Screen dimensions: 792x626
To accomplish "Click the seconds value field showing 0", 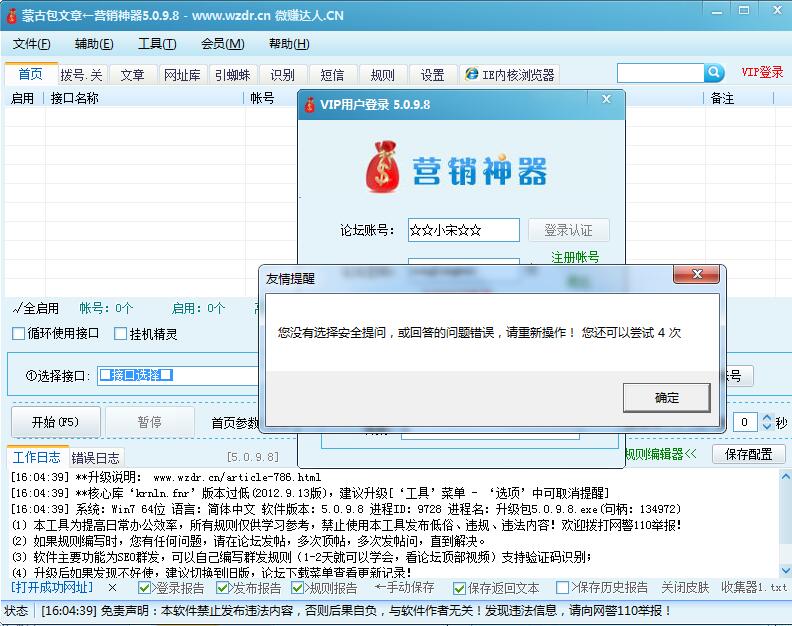I will click(745, 422).
